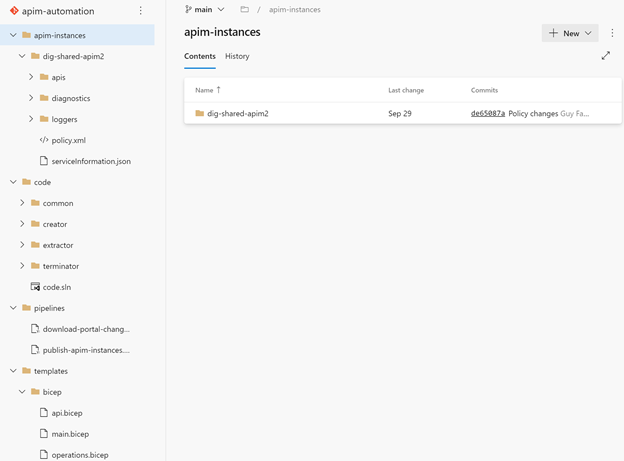This screenshot has height=461, width=624.
Task: Open more actions menu beside New button
Action: point(612,33)
